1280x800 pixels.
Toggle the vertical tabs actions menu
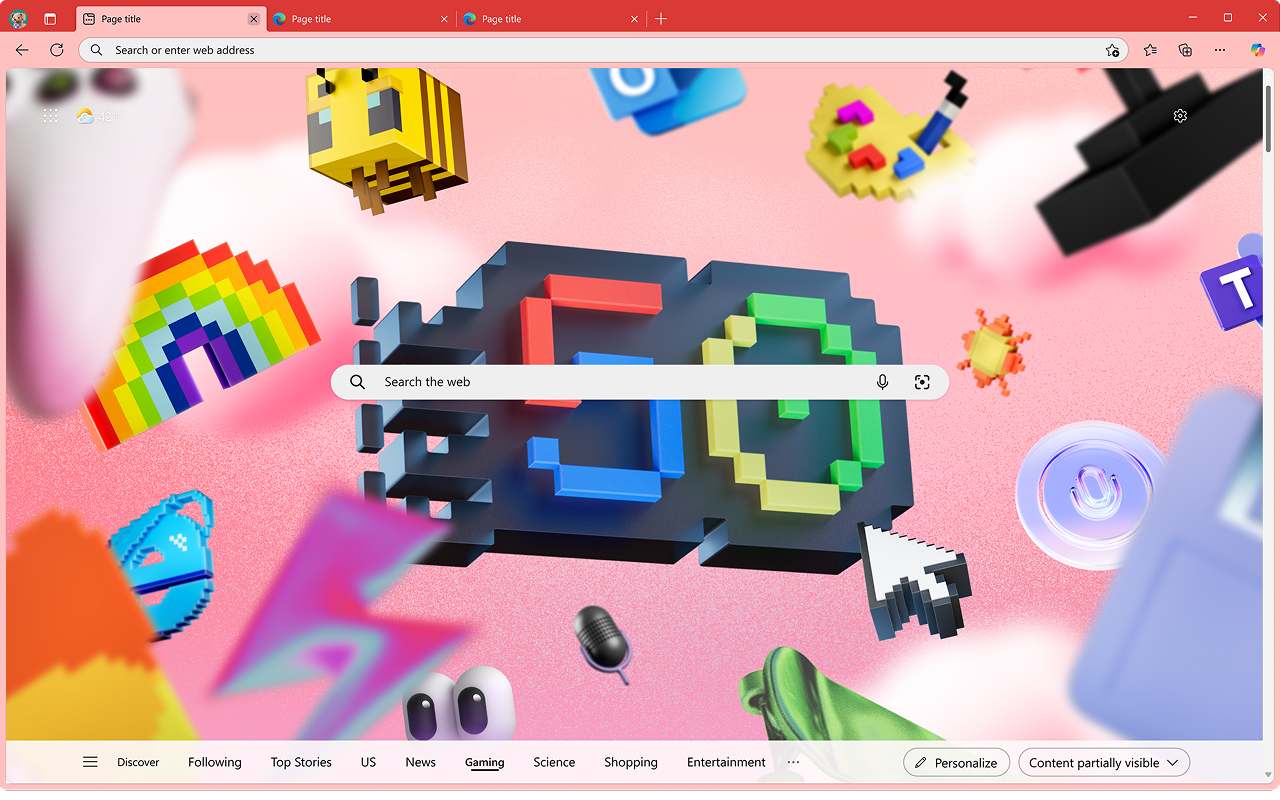click(x=50, y=19)
